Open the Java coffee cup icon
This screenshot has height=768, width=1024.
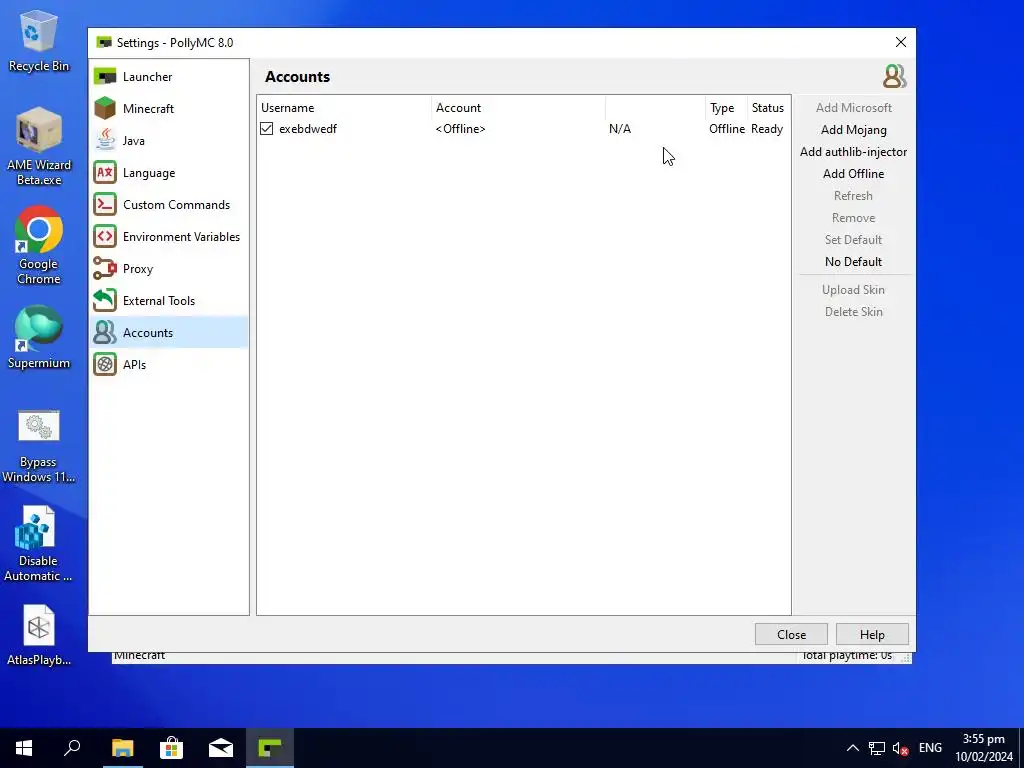pyautogui.click(x=104, y=140)
